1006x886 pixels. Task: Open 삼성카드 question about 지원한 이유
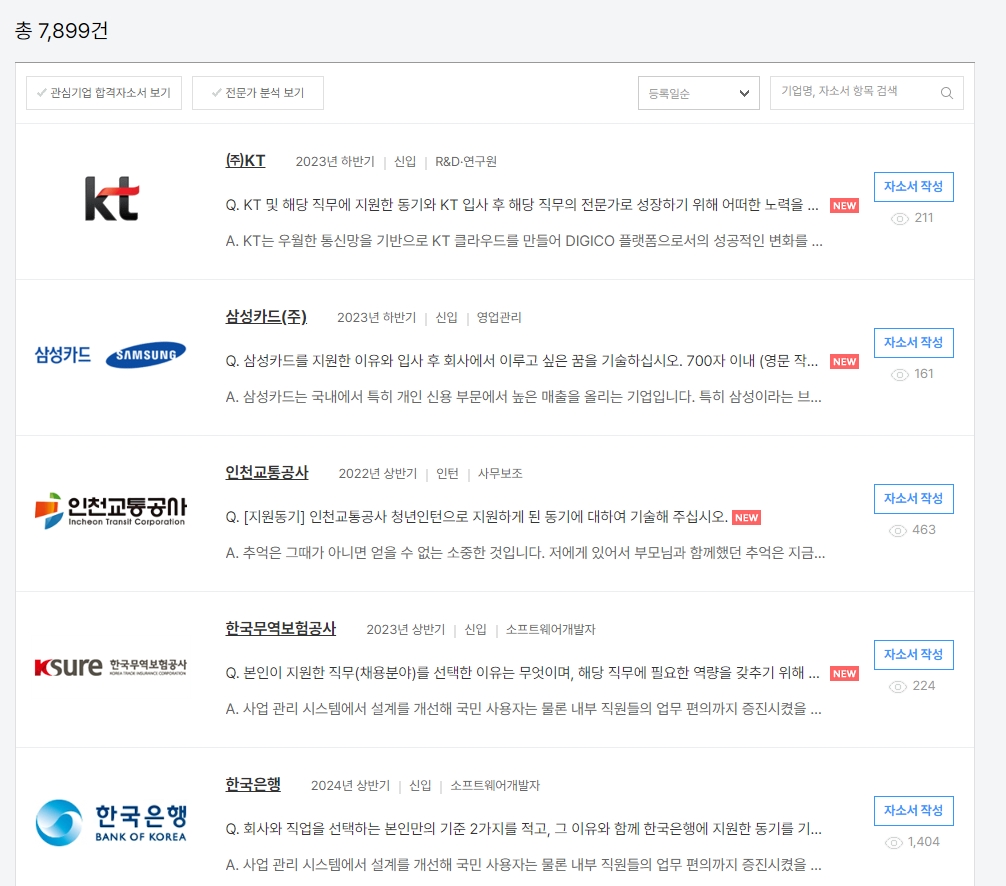[x=522, y=361]
